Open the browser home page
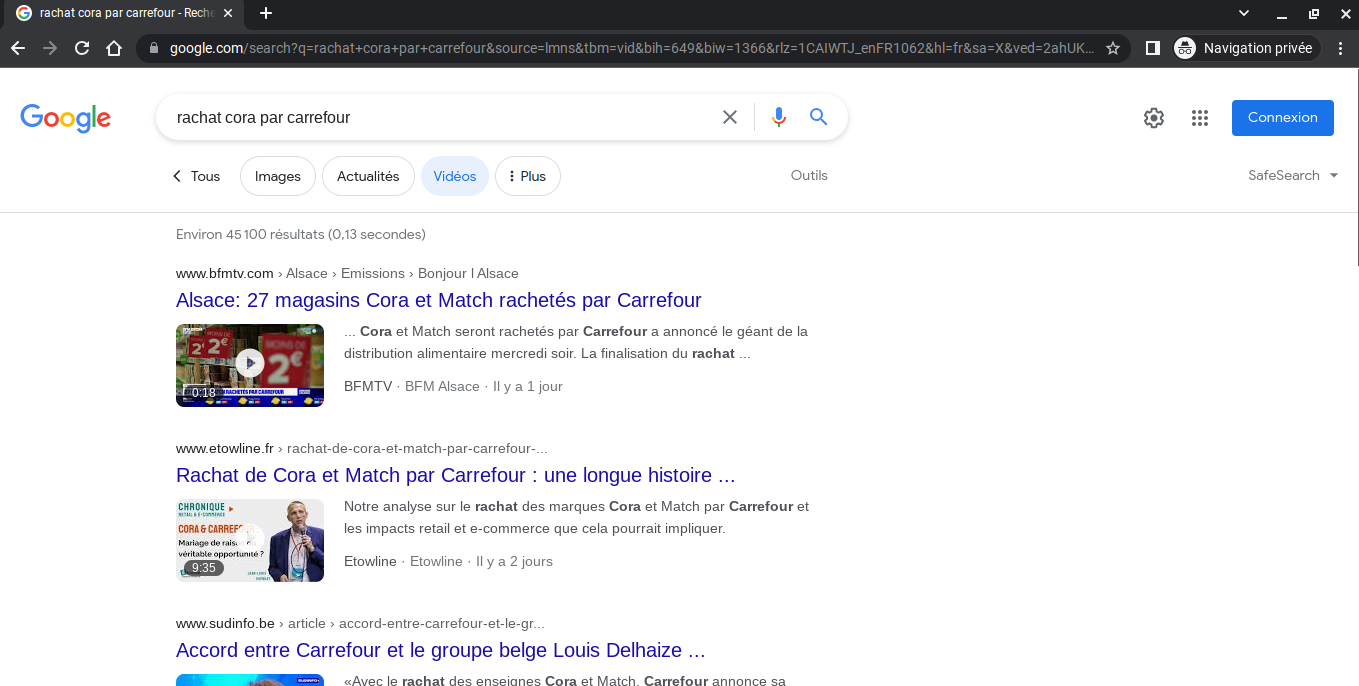The height and width of the screenshot is (686, 1359). pos(114,48)
